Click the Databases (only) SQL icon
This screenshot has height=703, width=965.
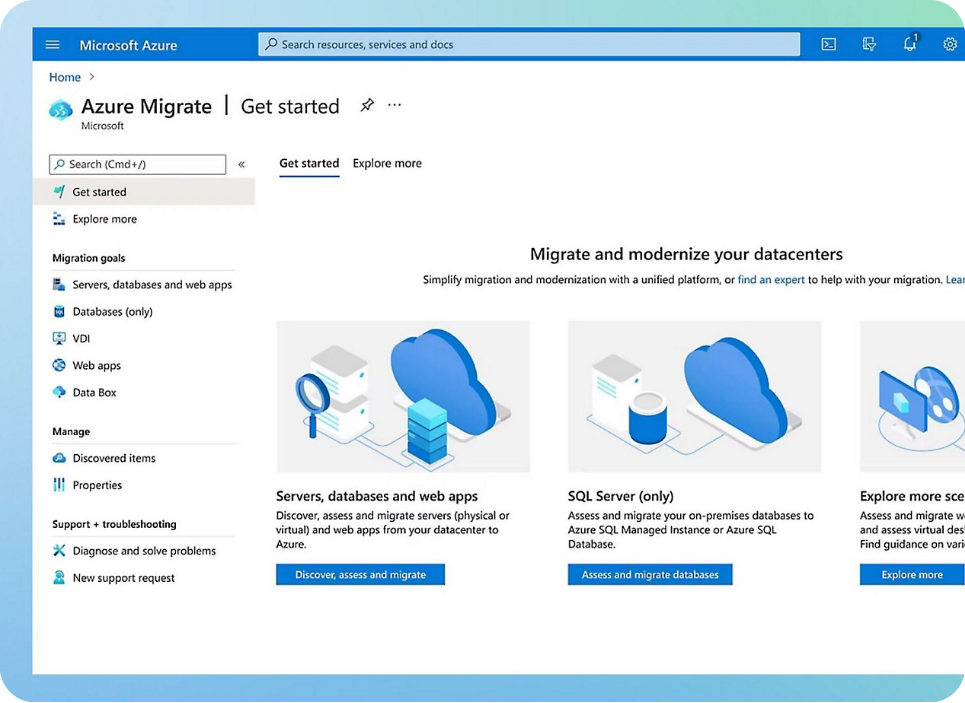point(59,311)
